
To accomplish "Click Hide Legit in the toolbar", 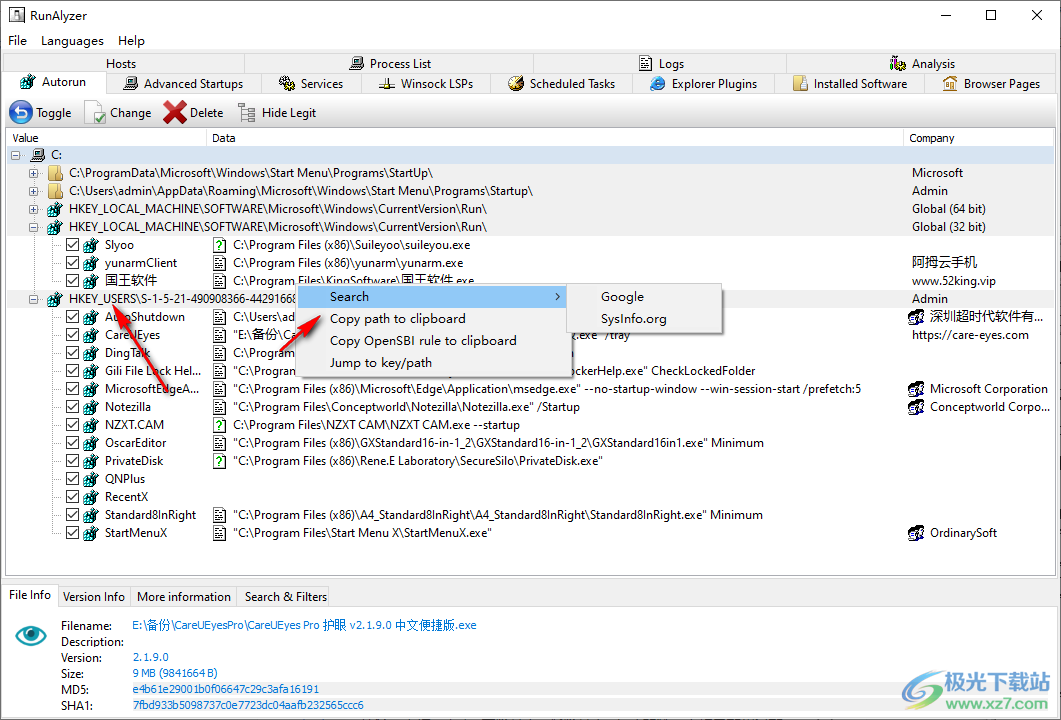I will (277, 113).
